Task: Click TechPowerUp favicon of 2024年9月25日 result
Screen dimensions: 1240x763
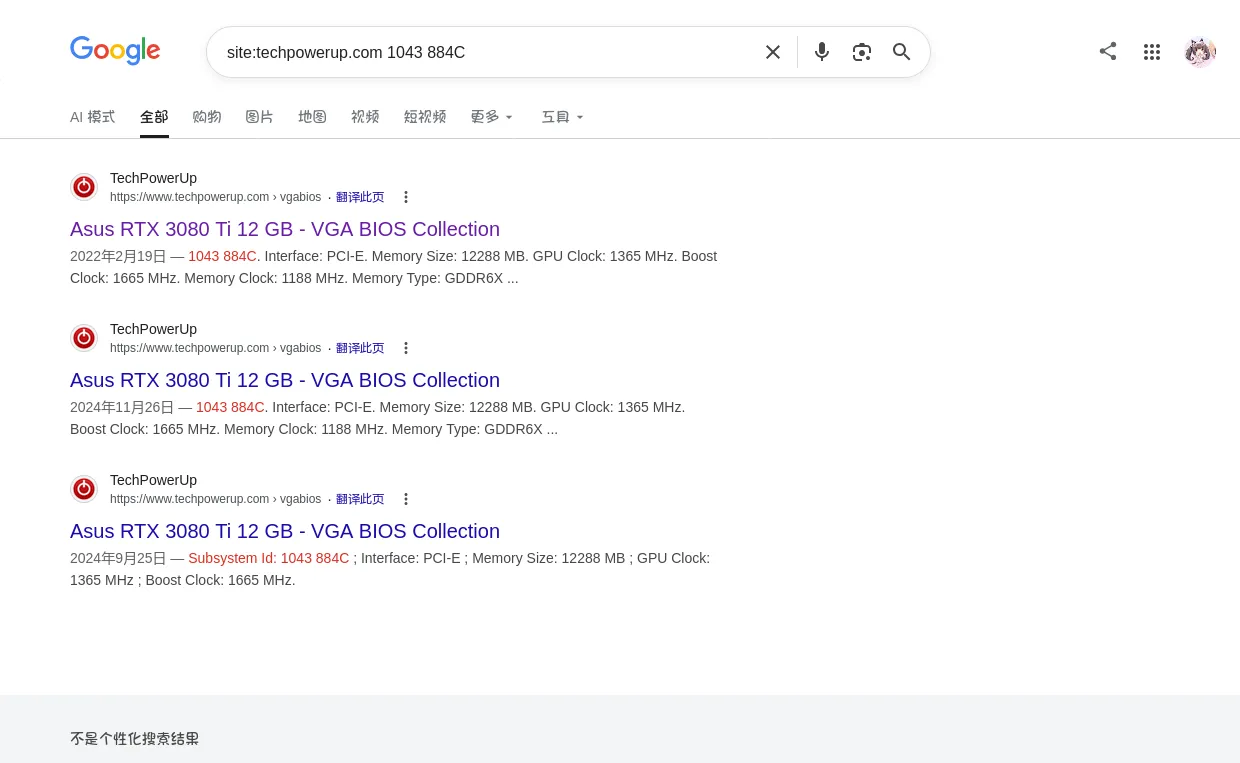Action: 84,489
